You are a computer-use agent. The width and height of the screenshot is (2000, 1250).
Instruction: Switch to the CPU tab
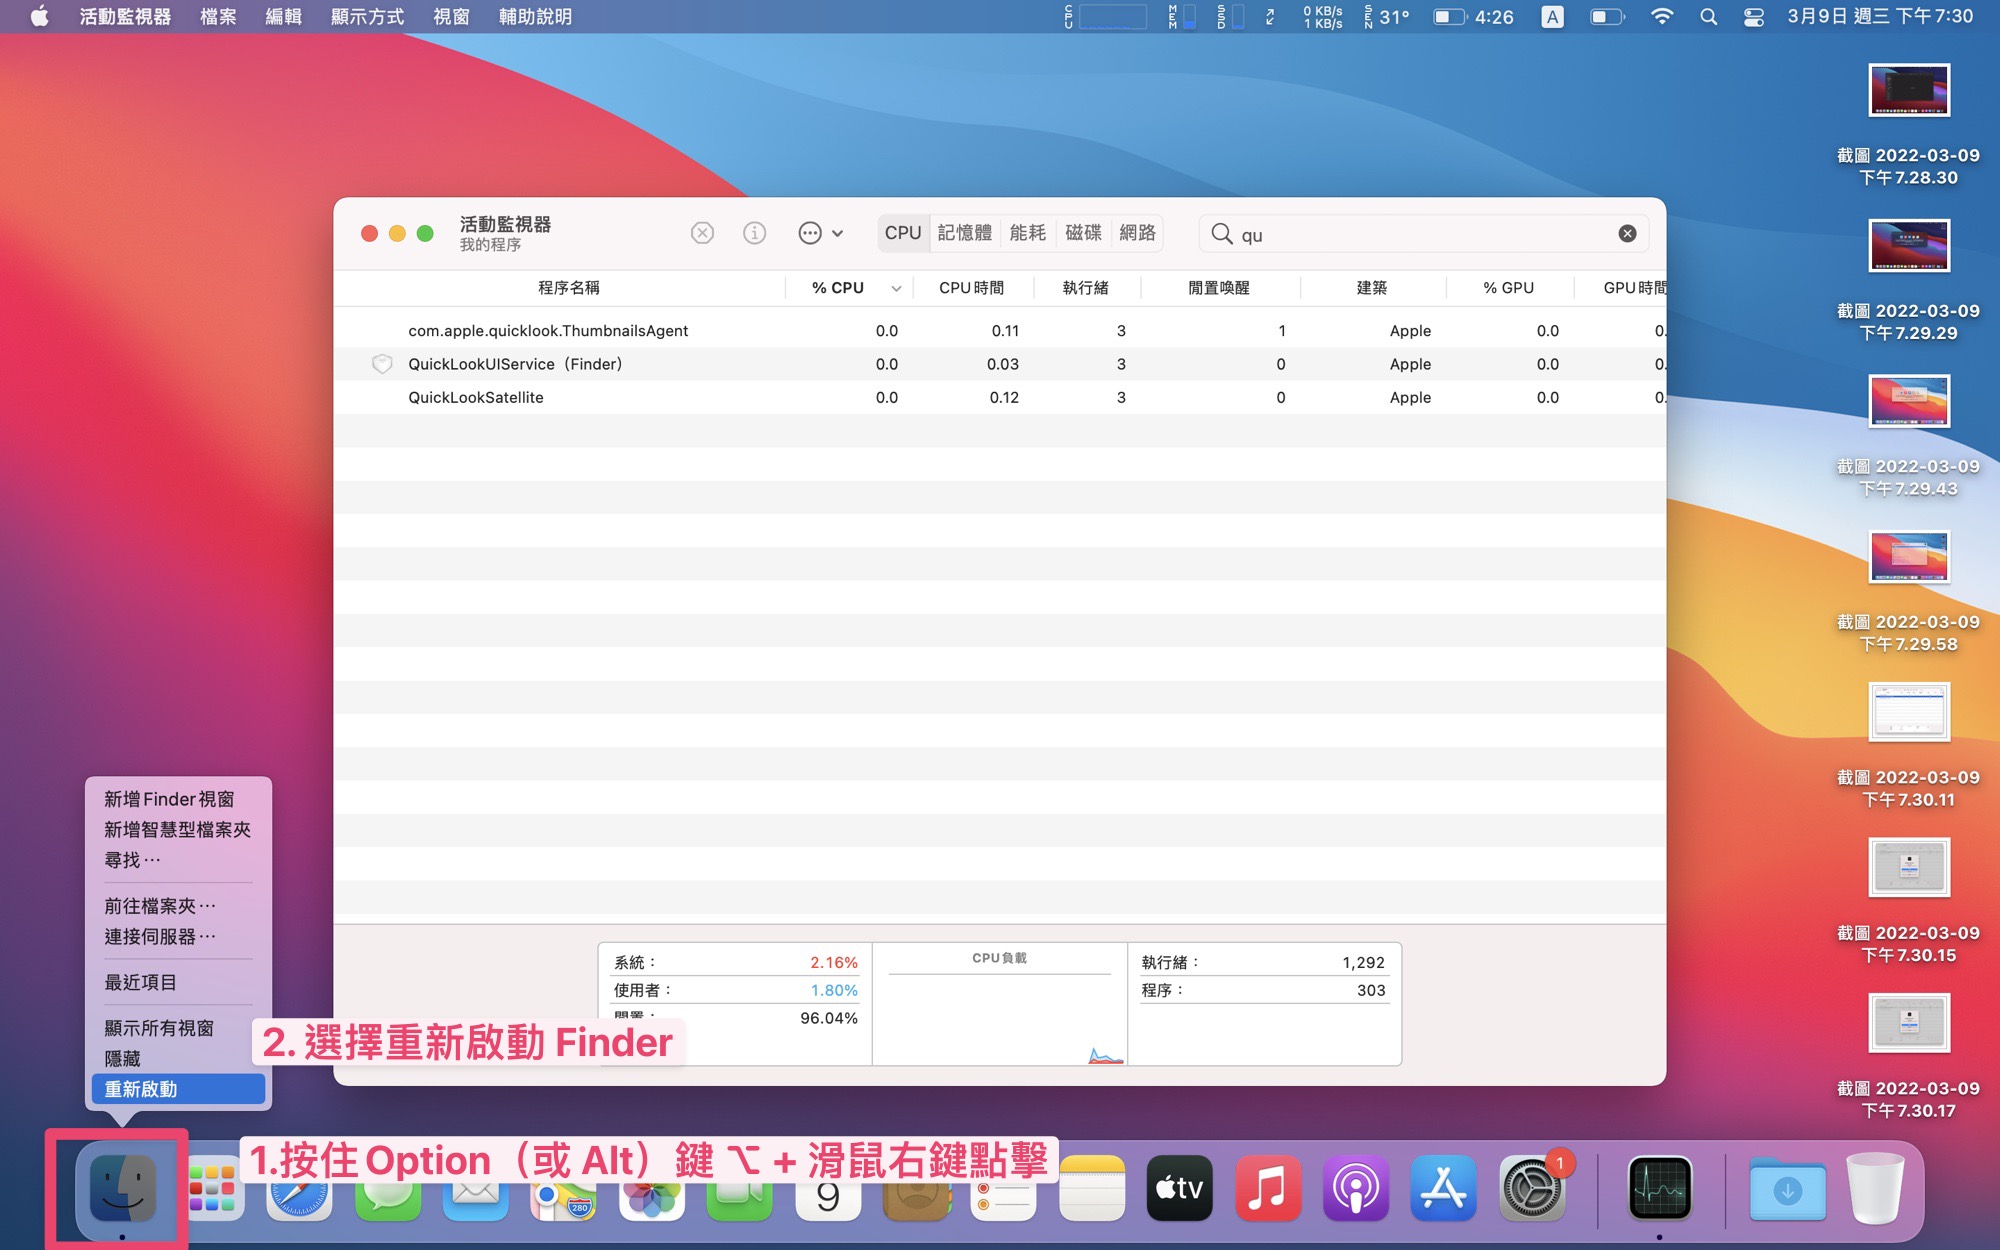(903, 233)
